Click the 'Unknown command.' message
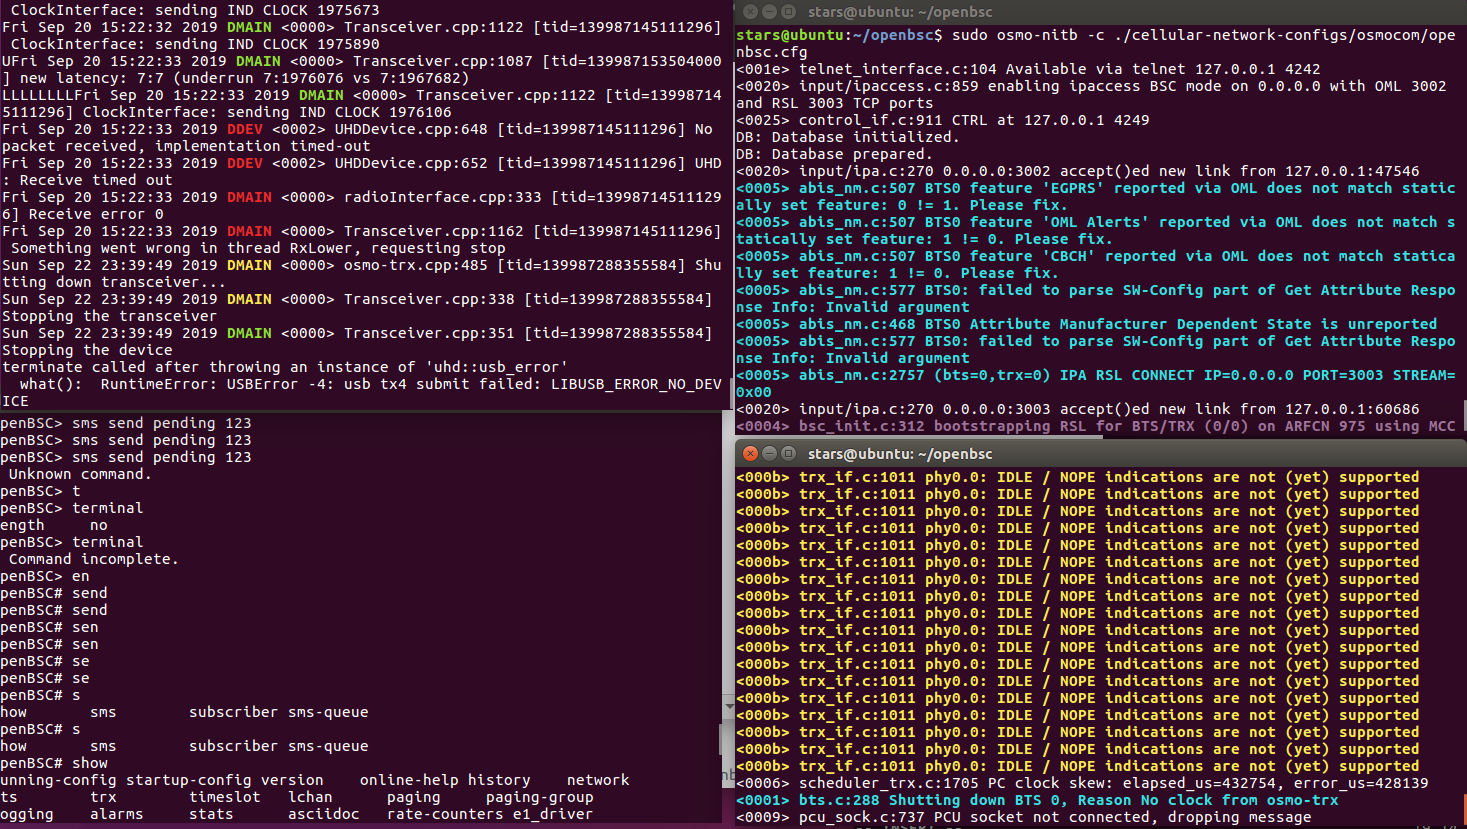The height and width of the screenshot is (829, 1467). coord(80,474)
